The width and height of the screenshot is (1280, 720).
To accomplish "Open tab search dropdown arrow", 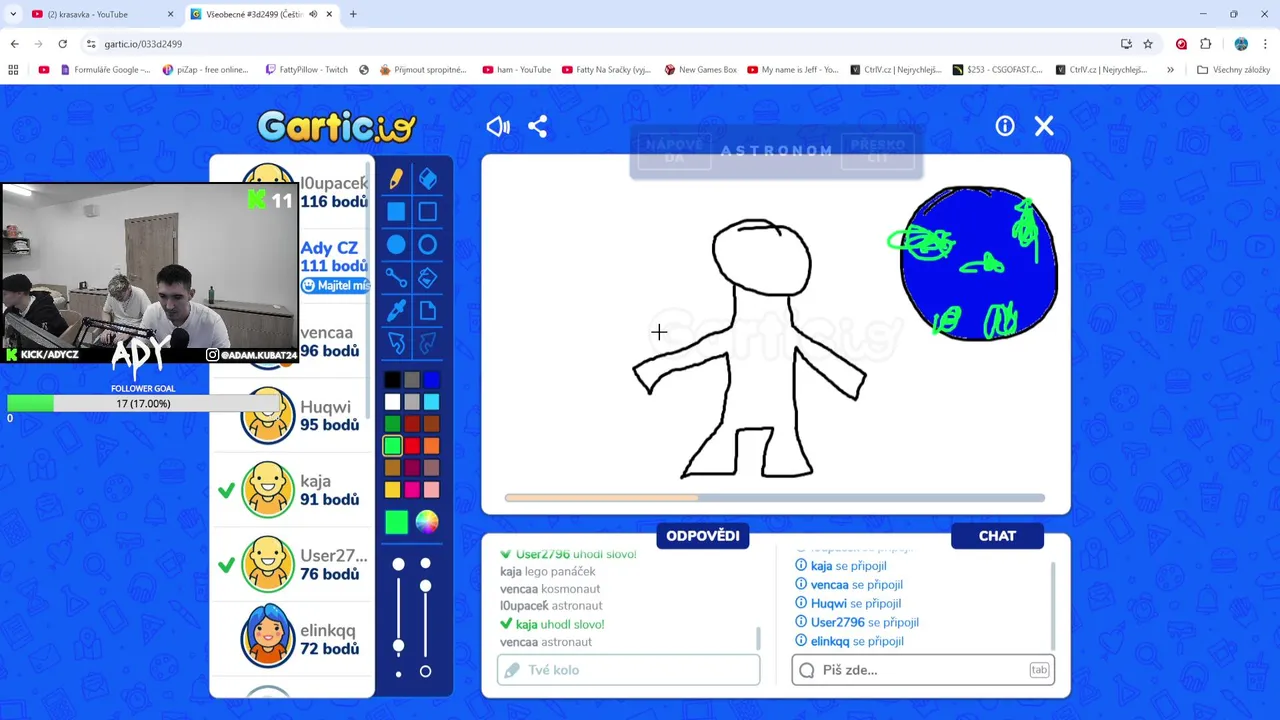I will point(12,14).
